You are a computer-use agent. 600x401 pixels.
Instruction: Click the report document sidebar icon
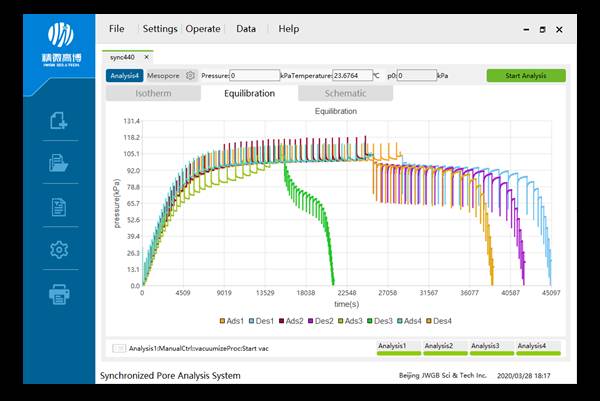tap(59, 207)
